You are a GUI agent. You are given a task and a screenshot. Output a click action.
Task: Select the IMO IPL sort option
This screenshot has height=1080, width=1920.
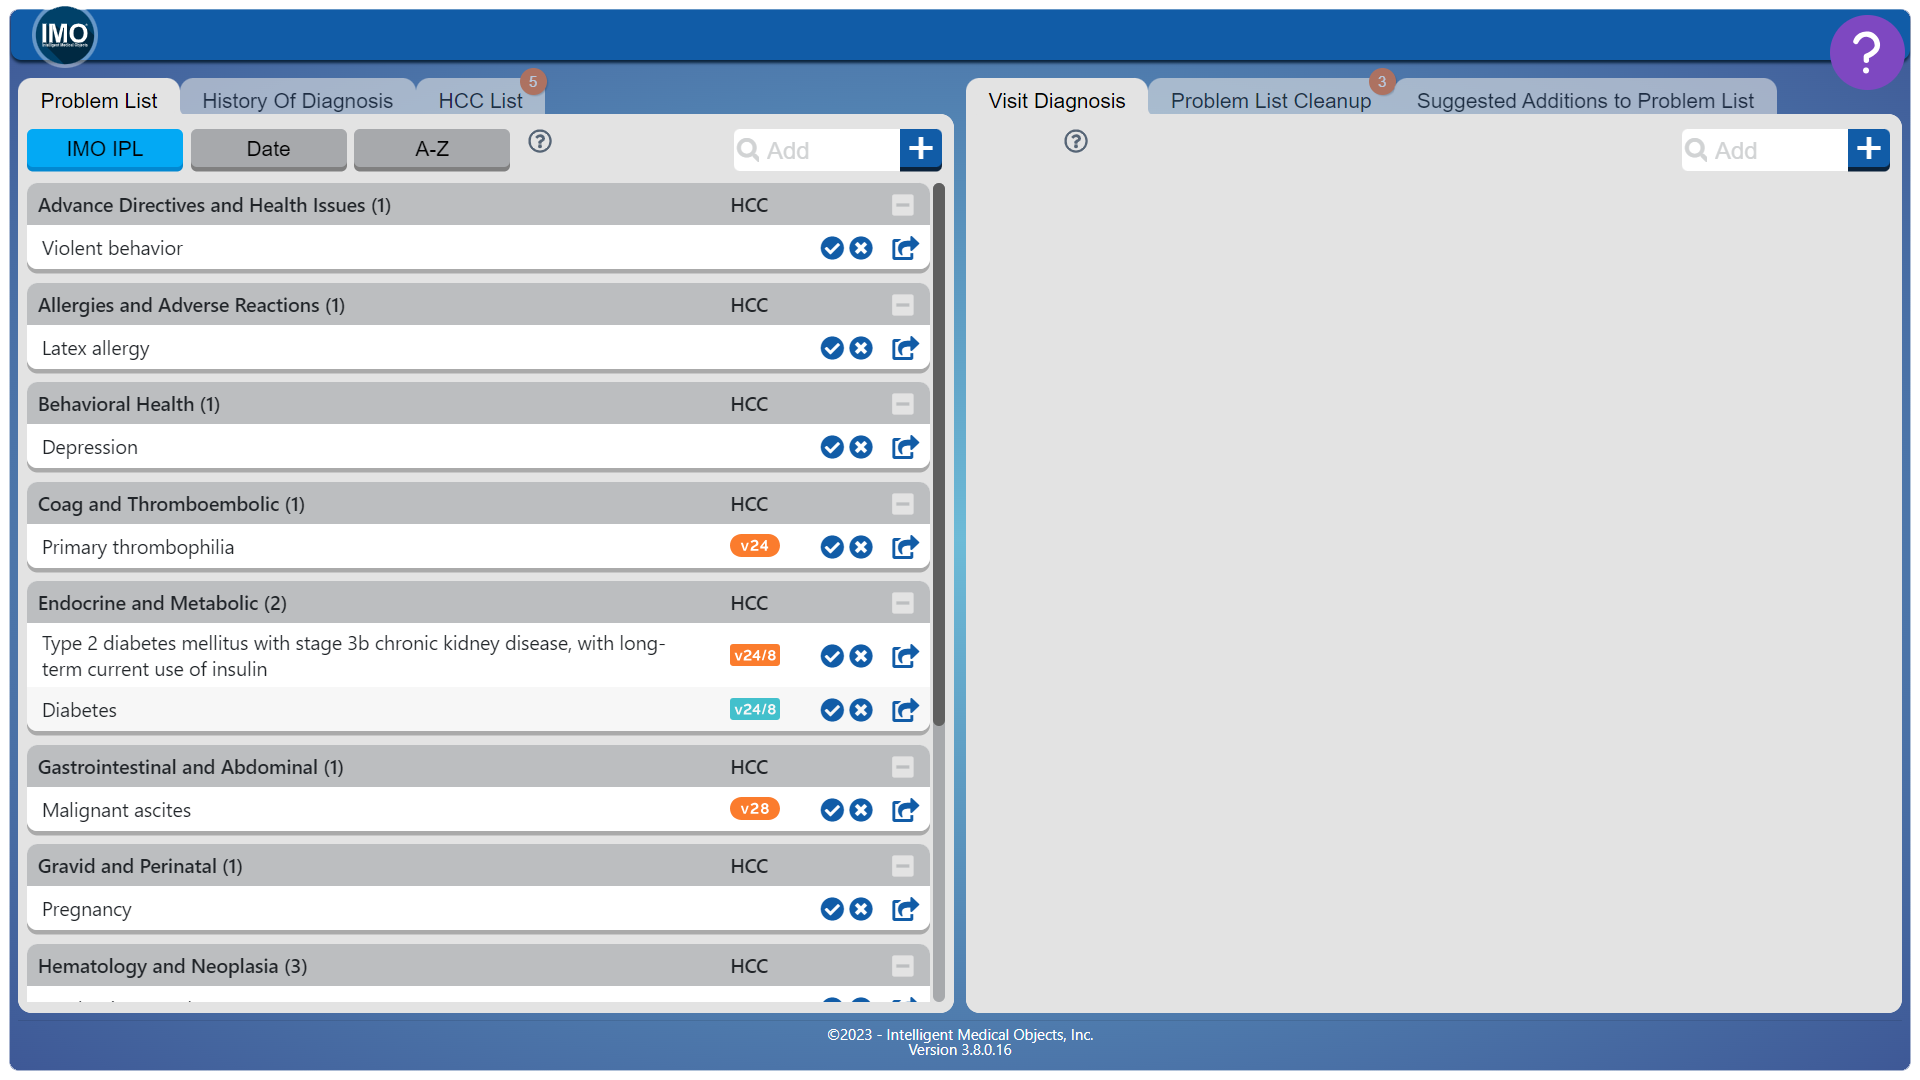point(105,149)
